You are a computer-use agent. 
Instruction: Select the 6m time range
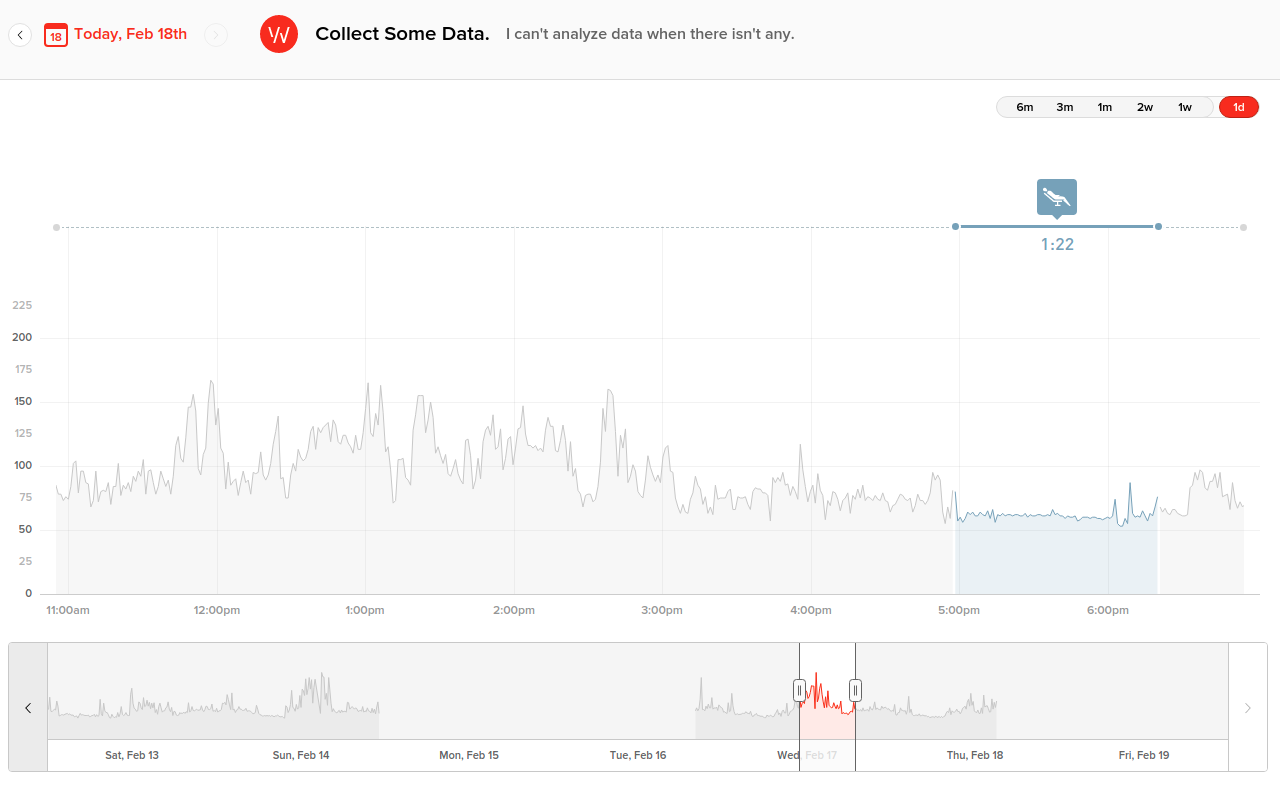tap(1024, 107)
